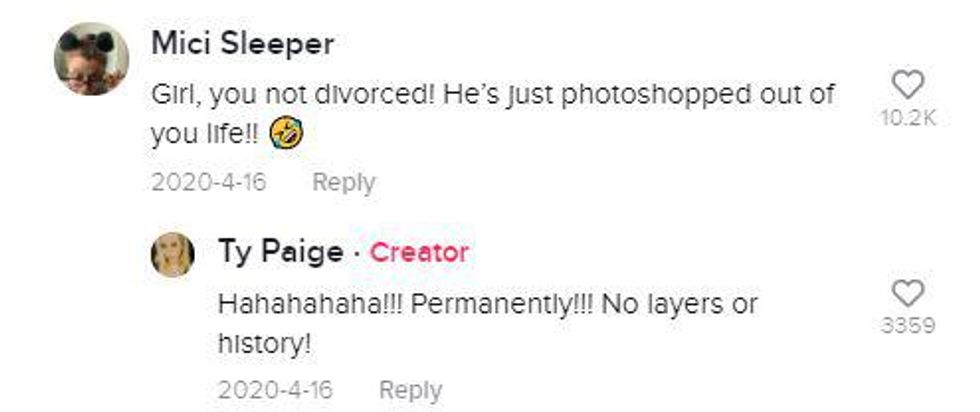Click the 3359 like count
The height and width of the screenshot is (412, 980).
[908, 326]
